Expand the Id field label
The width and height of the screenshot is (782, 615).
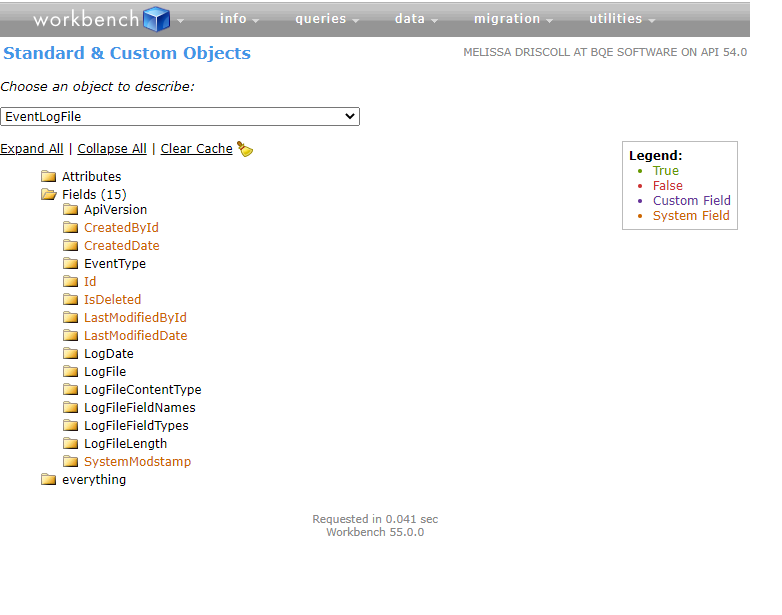90,281
